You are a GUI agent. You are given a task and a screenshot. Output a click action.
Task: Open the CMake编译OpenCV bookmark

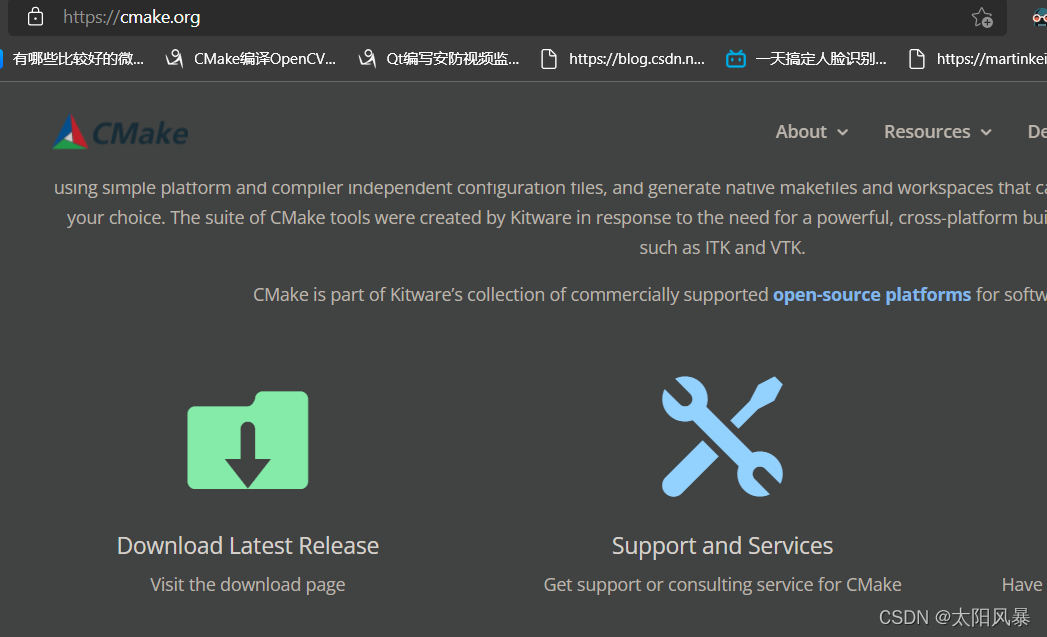coord(250,59)
